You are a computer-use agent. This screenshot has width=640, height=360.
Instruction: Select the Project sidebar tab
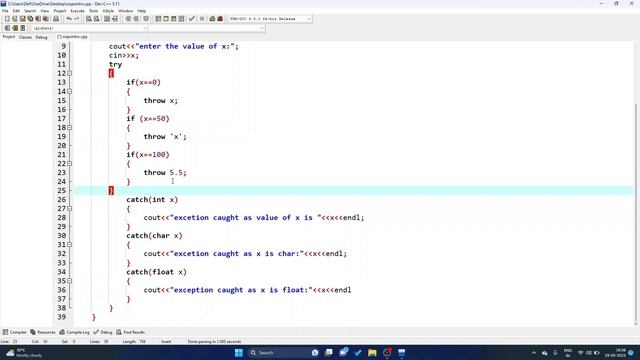point(9,37)
